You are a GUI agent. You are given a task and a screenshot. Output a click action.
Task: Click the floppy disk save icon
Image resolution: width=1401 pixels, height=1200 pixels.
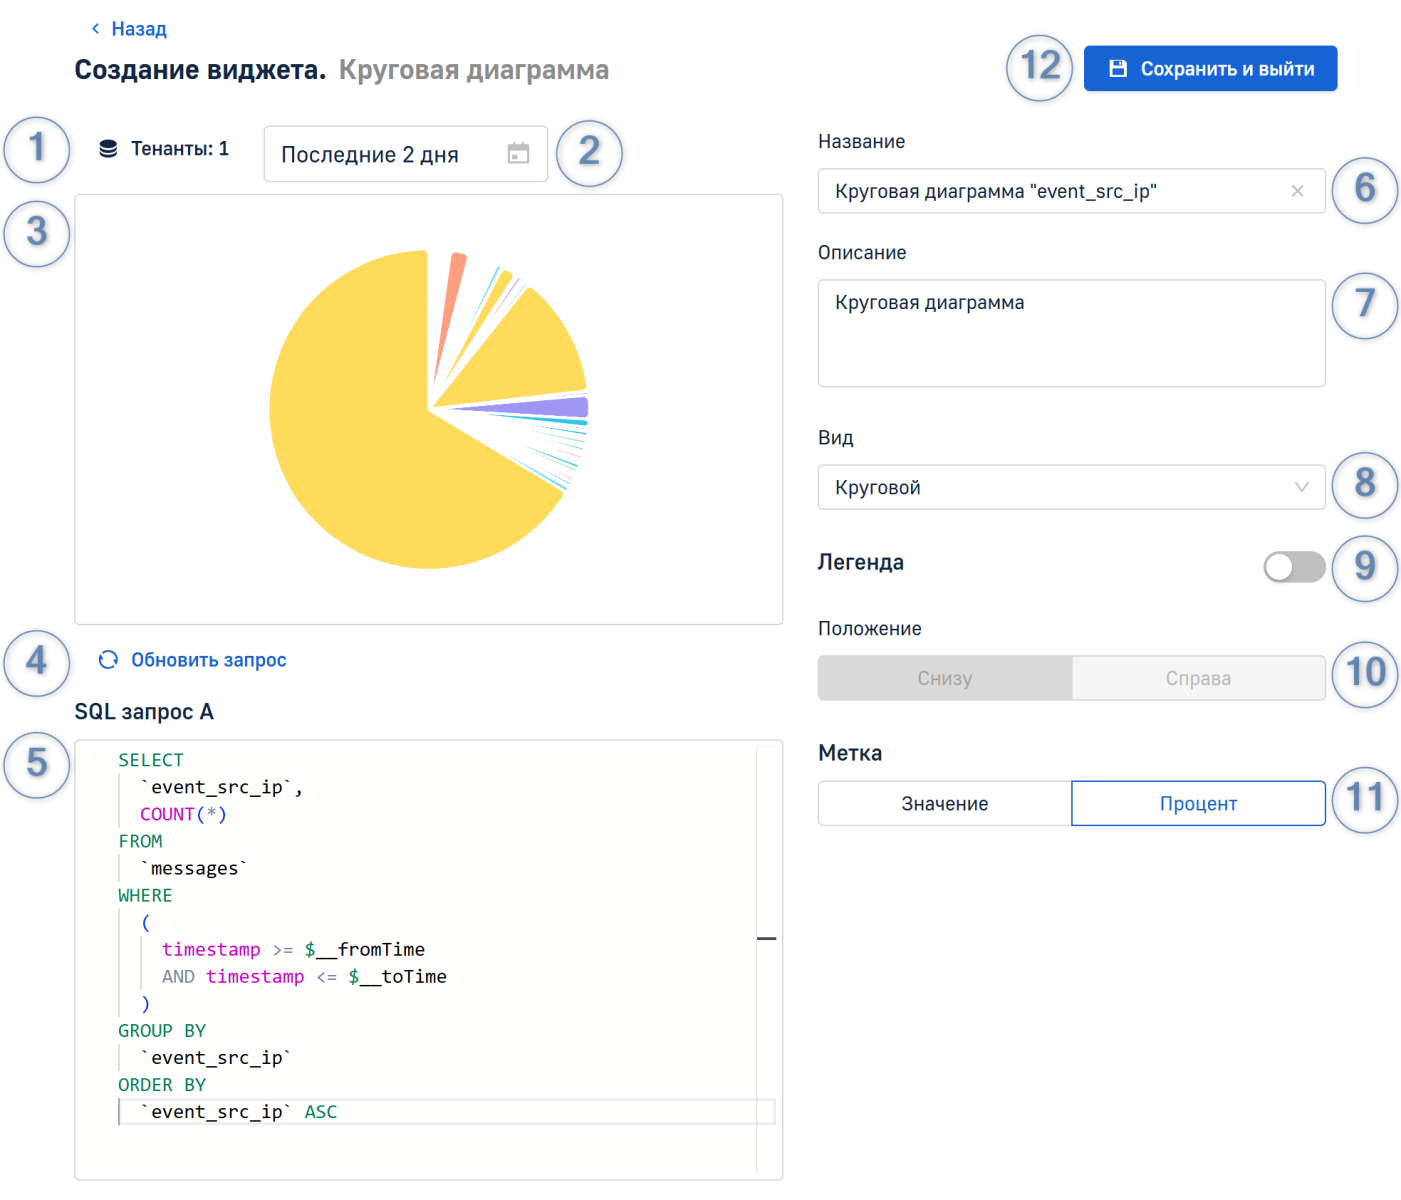pos(1118,69)
